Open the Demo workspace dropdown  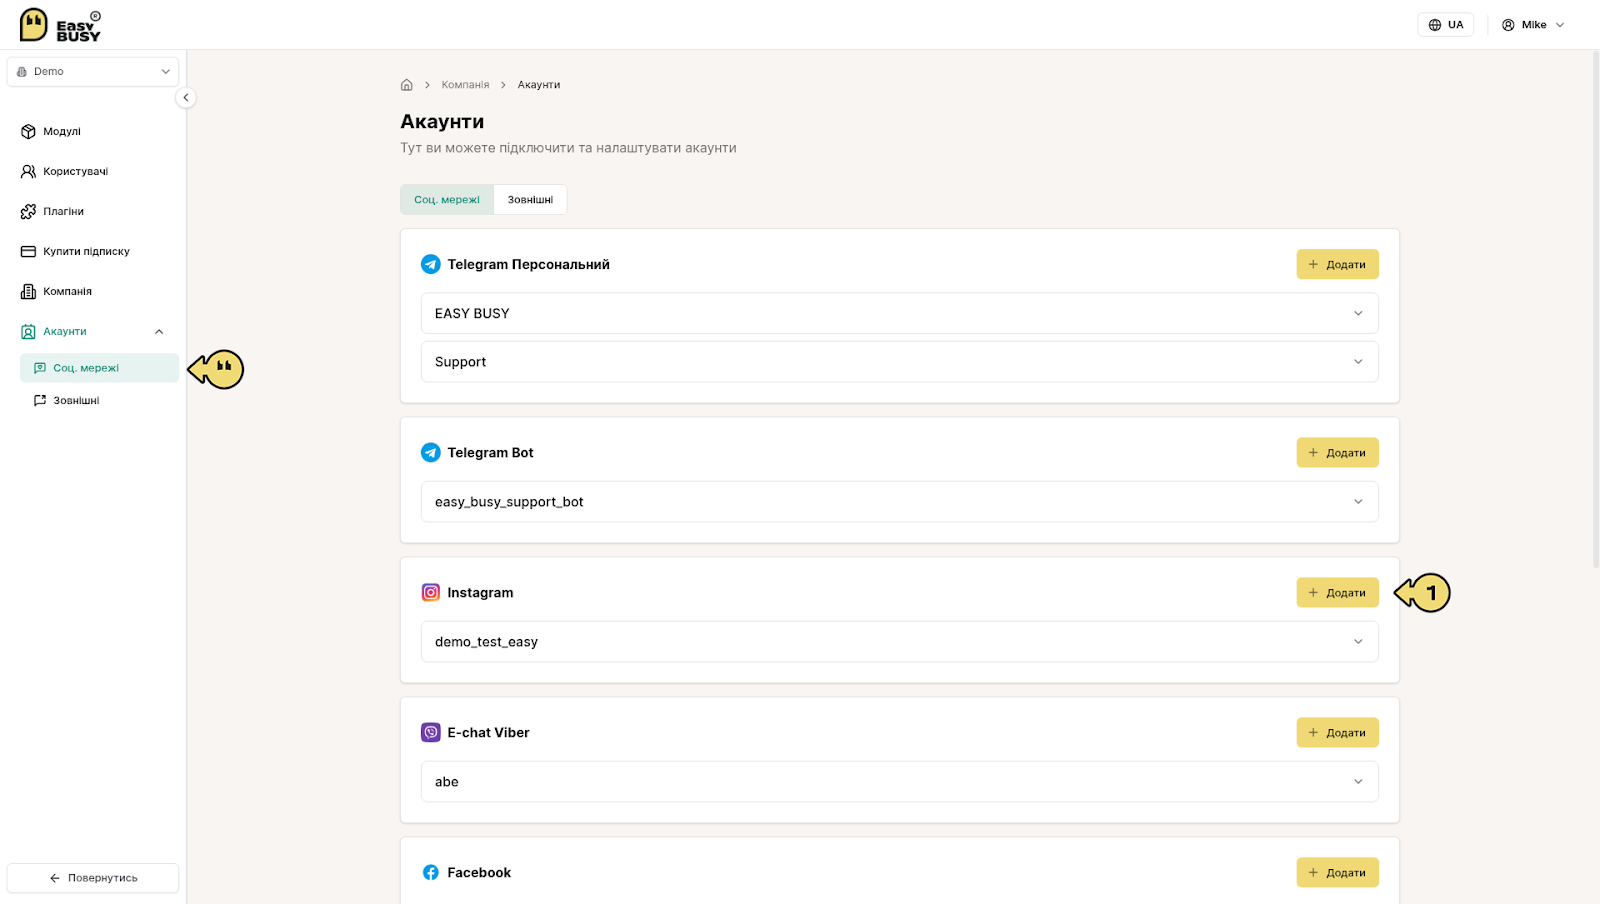(93, 72)
